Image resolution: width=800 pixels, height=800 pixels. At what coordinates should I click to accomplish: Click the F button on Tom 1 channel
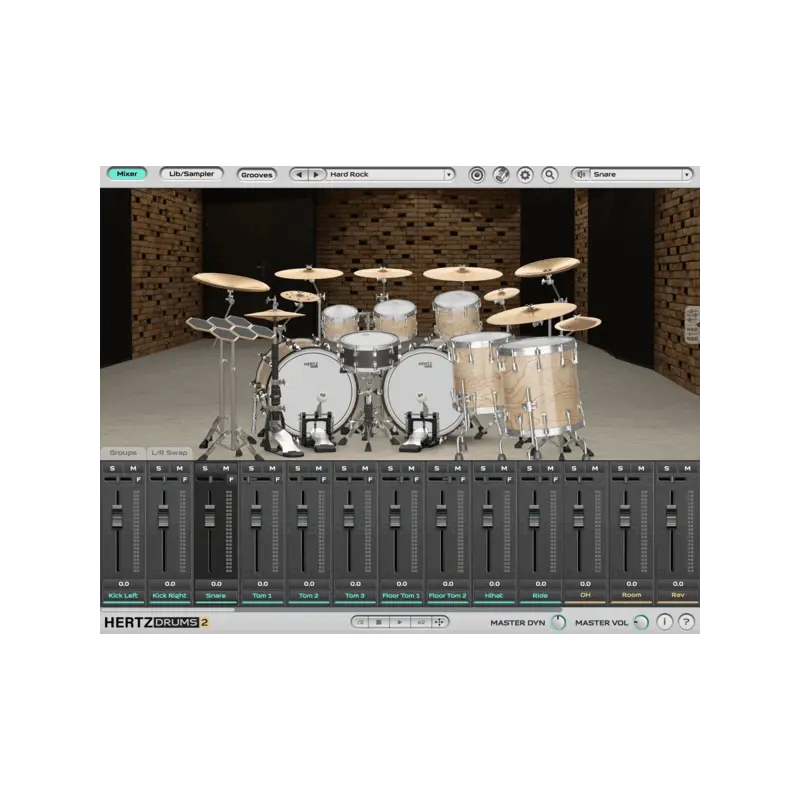[278, 480]
